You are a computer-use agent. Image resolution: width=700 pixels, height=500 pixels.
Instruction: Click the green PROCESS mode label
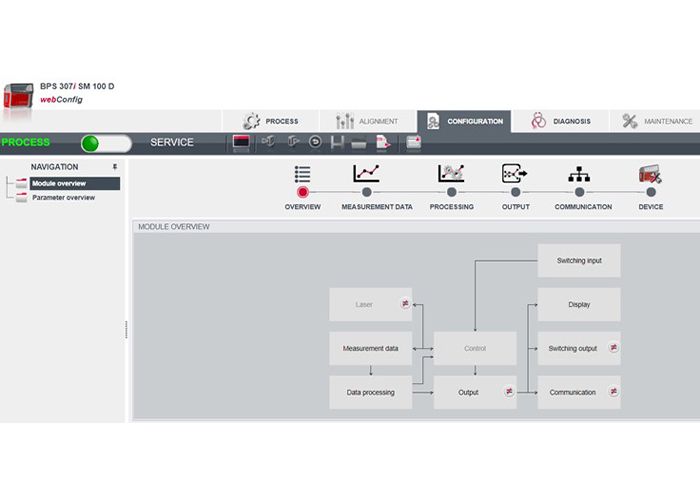pyautogui.click(x=25, y=142)
